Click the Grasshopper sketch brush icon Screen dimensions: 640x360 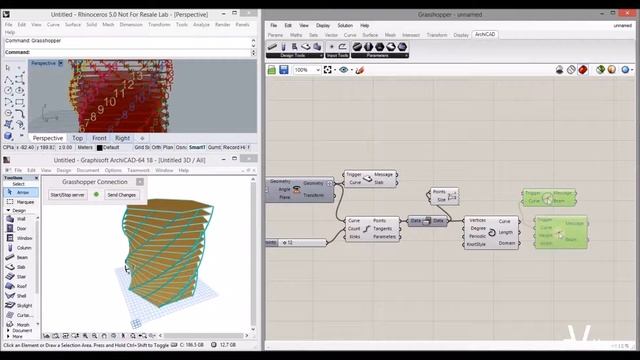(360, 70)
